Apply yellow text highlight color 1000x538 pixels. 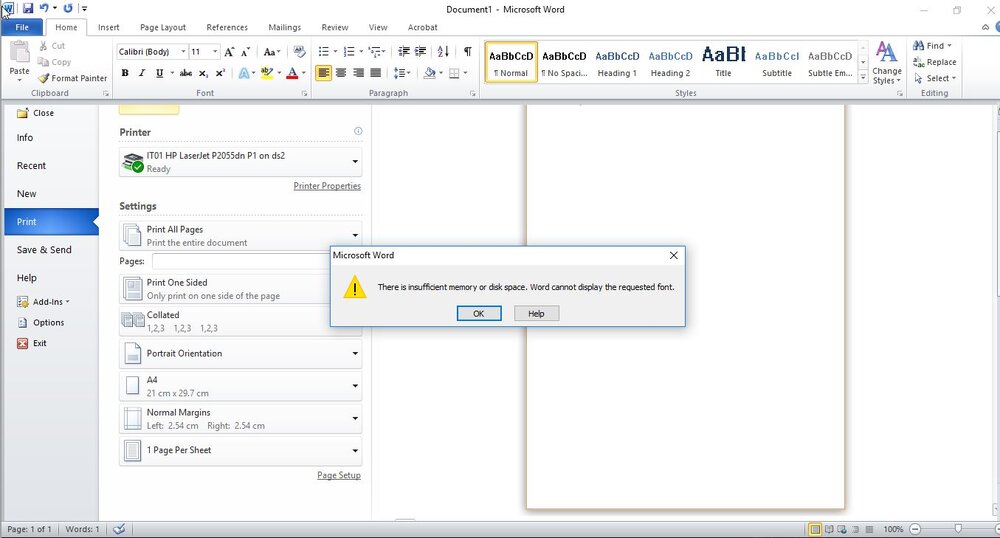(267, 73)
